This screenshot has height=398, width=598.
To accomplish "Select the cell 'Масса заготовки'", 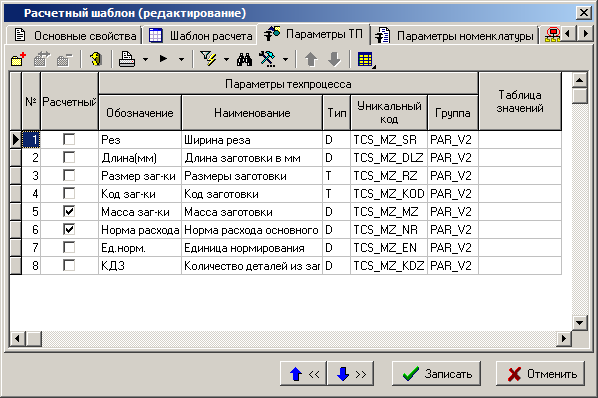I will (x=252, y=212).
